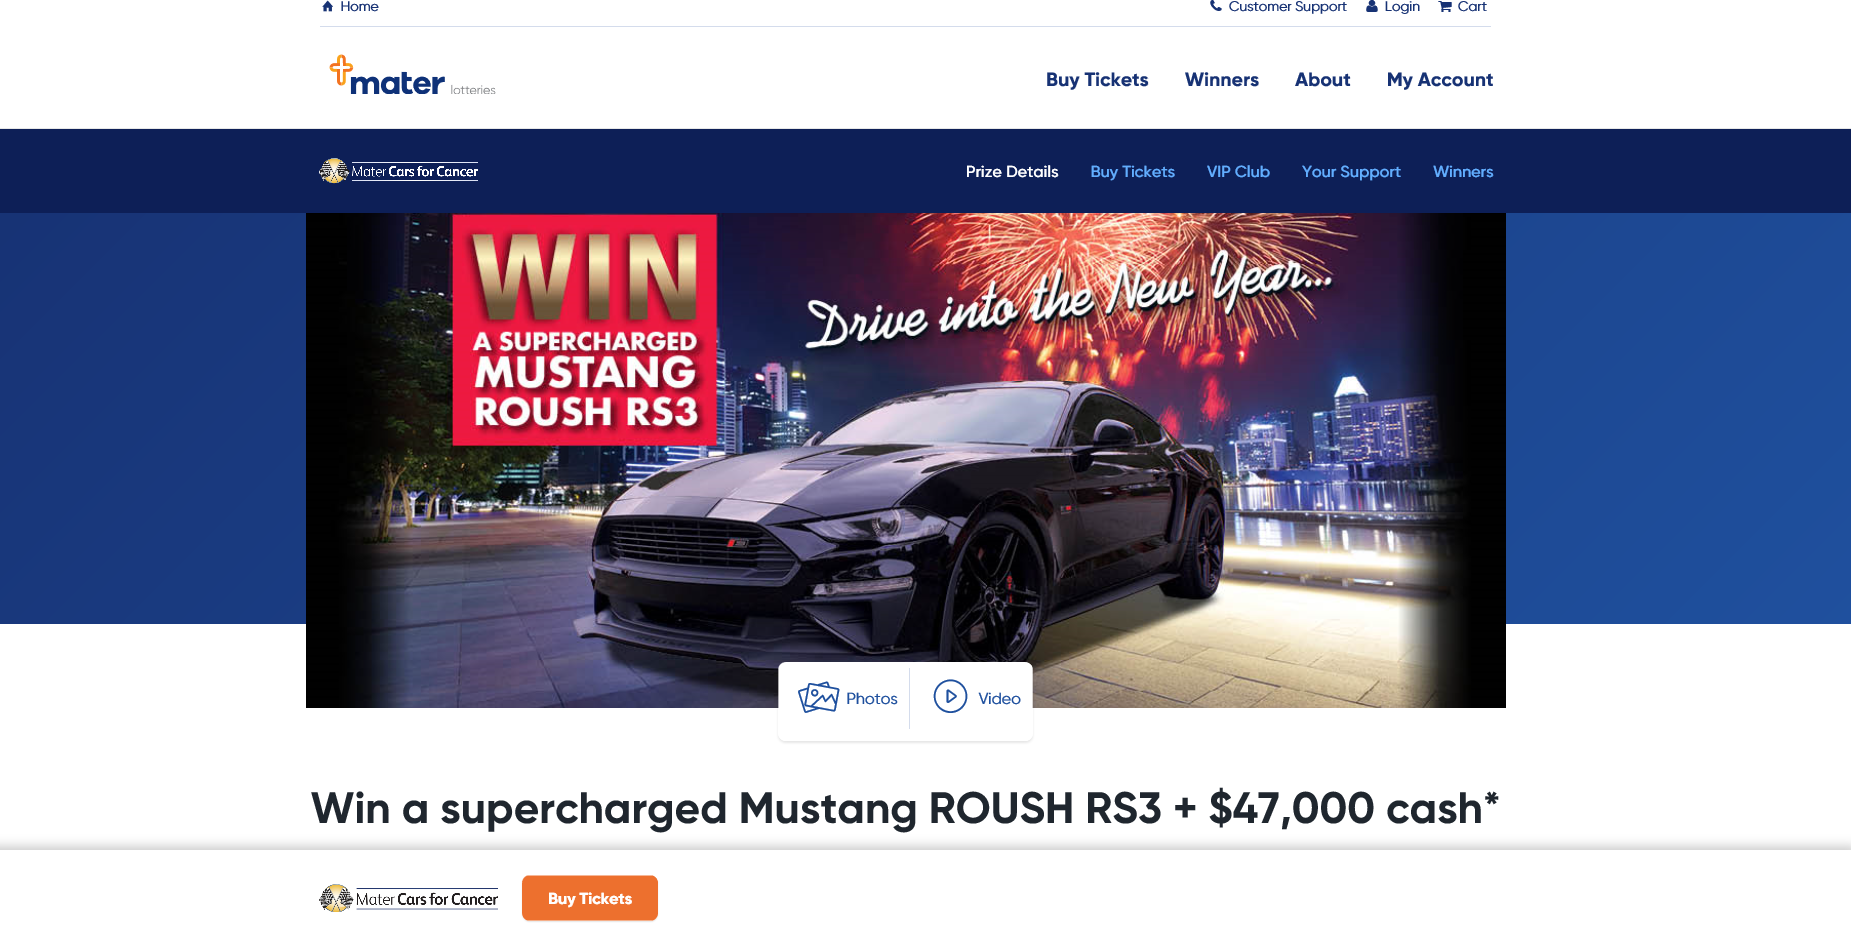Select Winners in the blue sub-navigation
Viewport: 1851px width, 926px height.
click(1463, 172)
